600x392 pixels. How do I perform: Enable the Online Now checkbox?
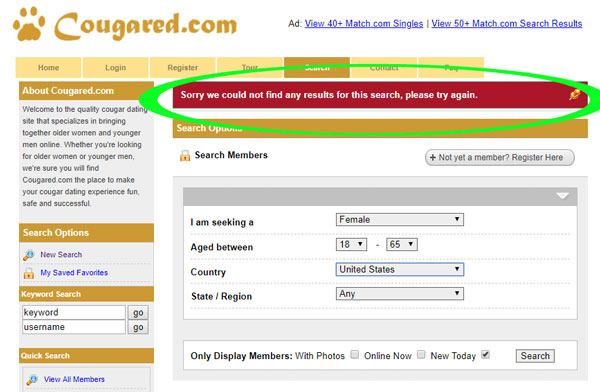tap(421, 354)
